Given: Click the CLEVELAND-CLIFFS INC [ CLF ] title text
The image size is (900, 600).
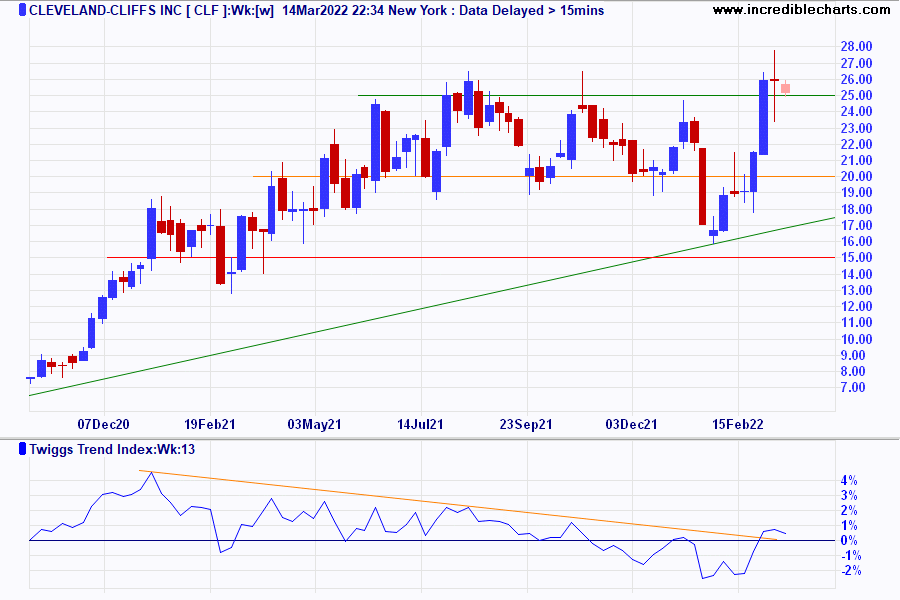Looking at the screenshot, I should point(129,10).
